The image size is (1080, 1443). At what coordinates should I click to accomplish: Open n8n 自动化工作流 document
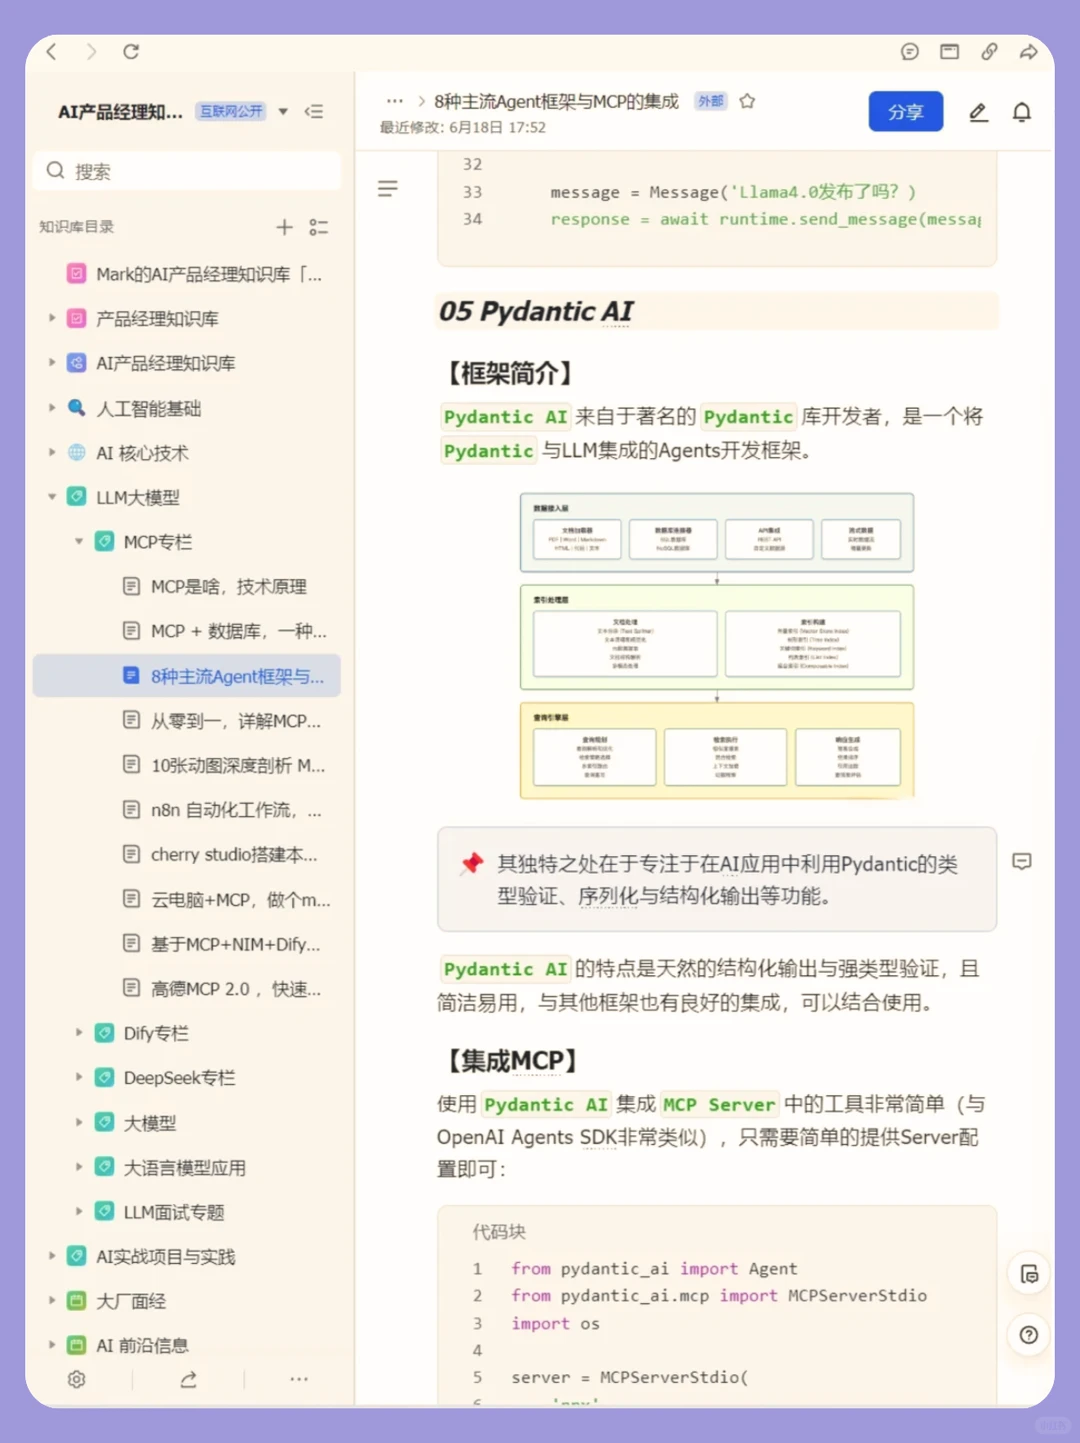pos(187,810)
